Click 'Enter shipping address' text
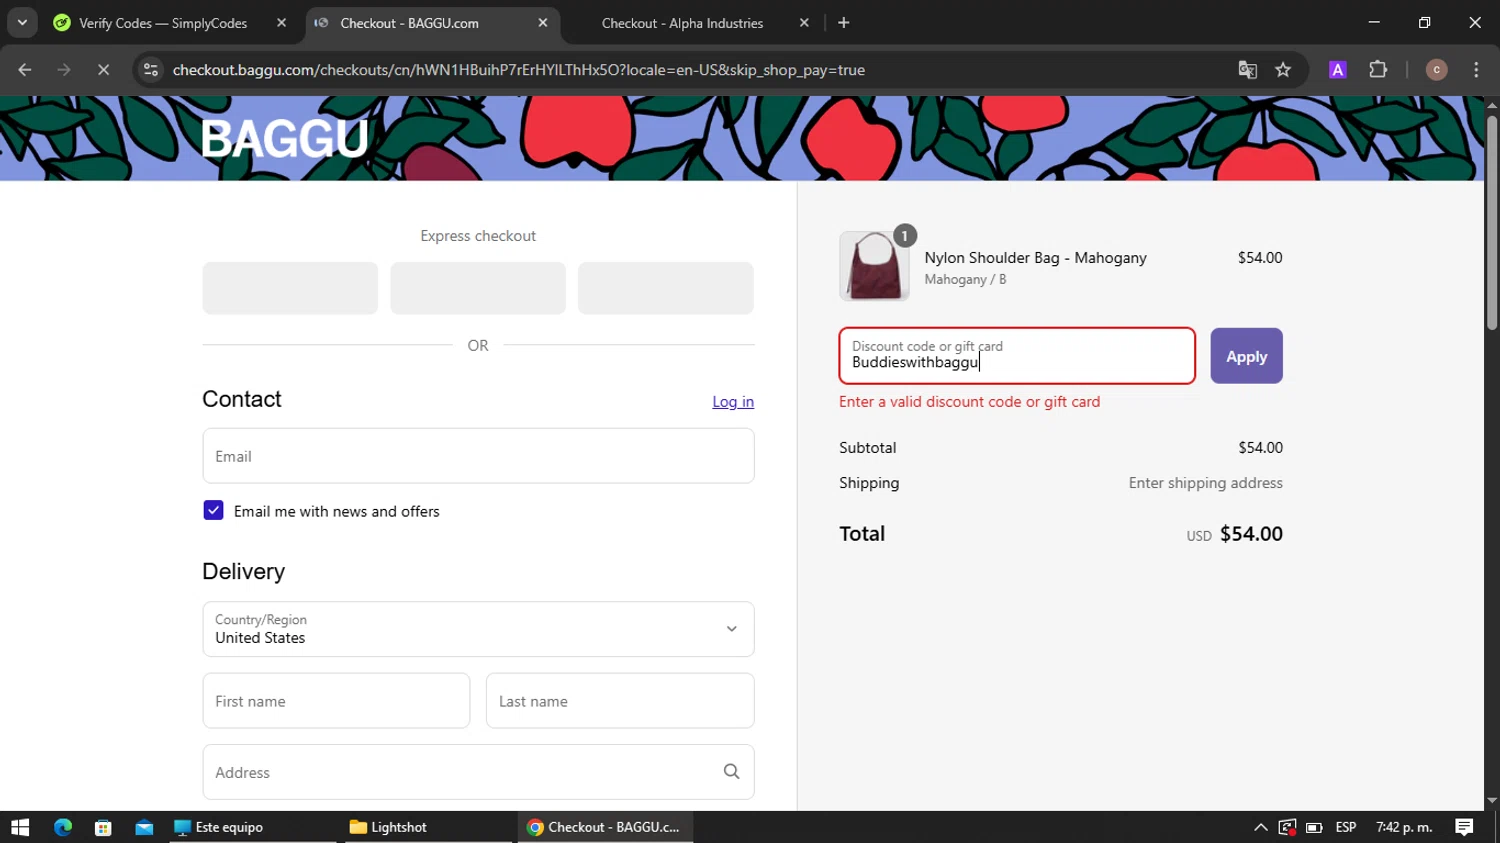 tap(1205, 483)
